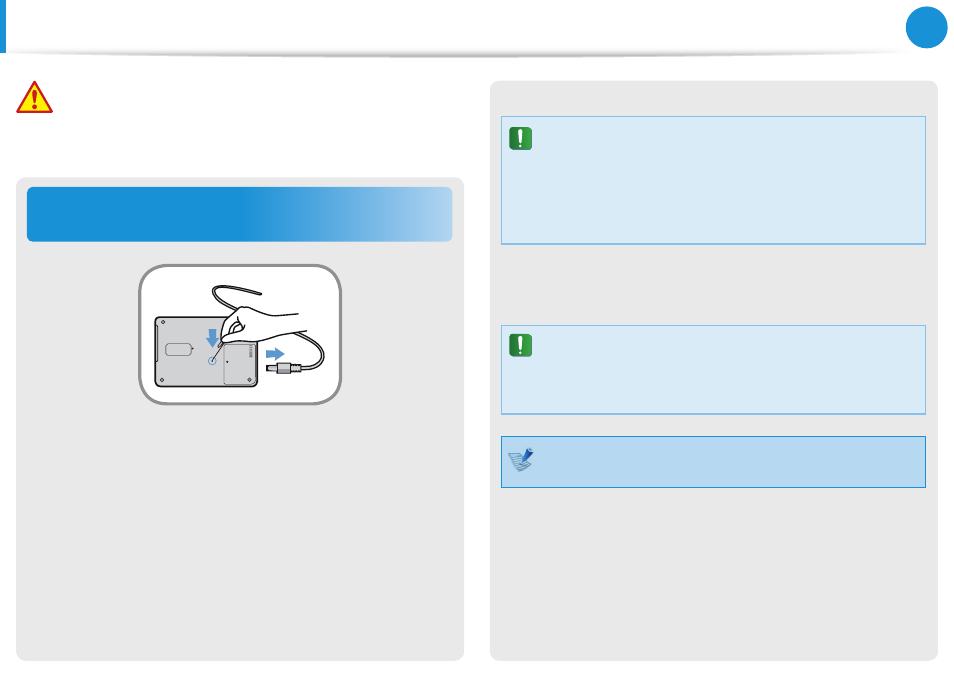954x677 pixels.
Task: Click the blue circle page marker
Action: (x=926, y=27)
